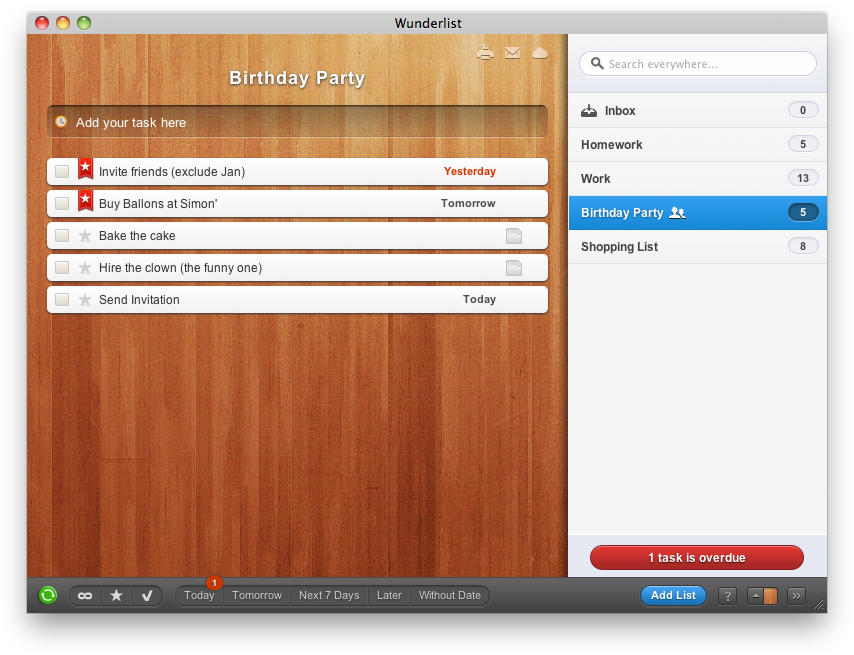Click the Birthday Party title
The width and height of the screenshot is (854, 655).
(297, 78)
